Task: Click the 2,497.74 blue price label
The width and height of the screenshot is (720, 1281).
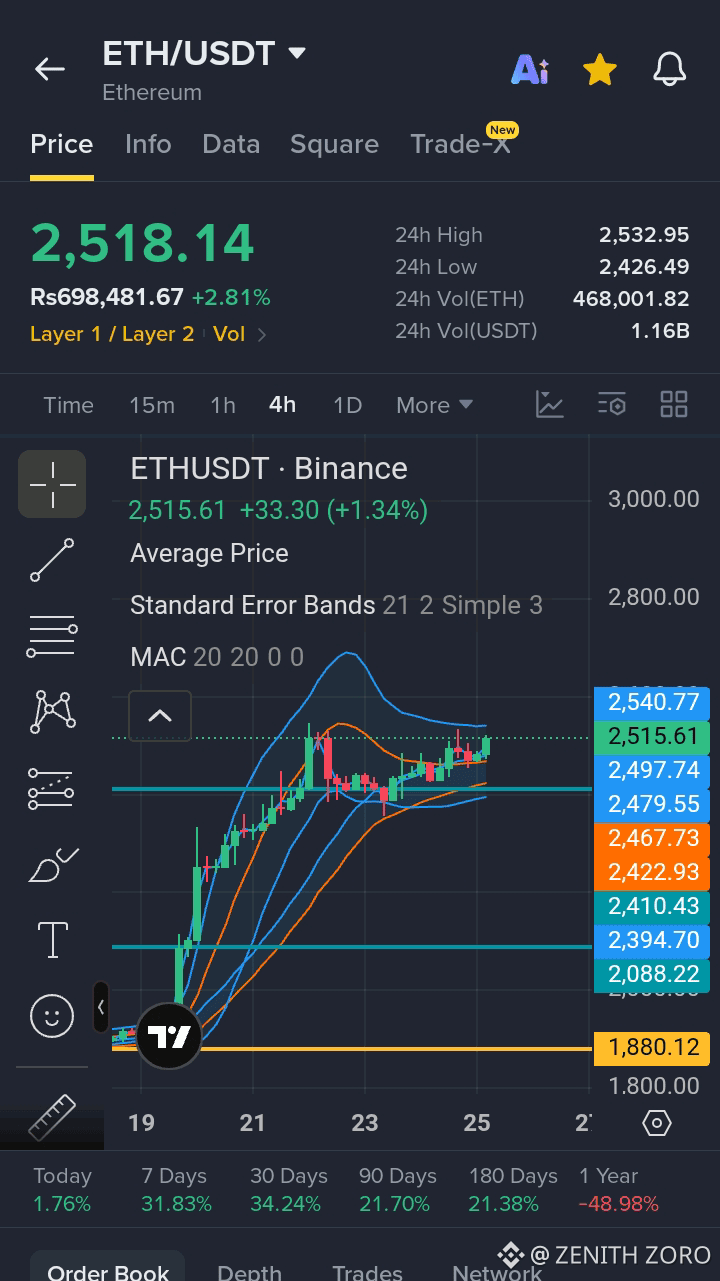Action: tap(652, 771)
